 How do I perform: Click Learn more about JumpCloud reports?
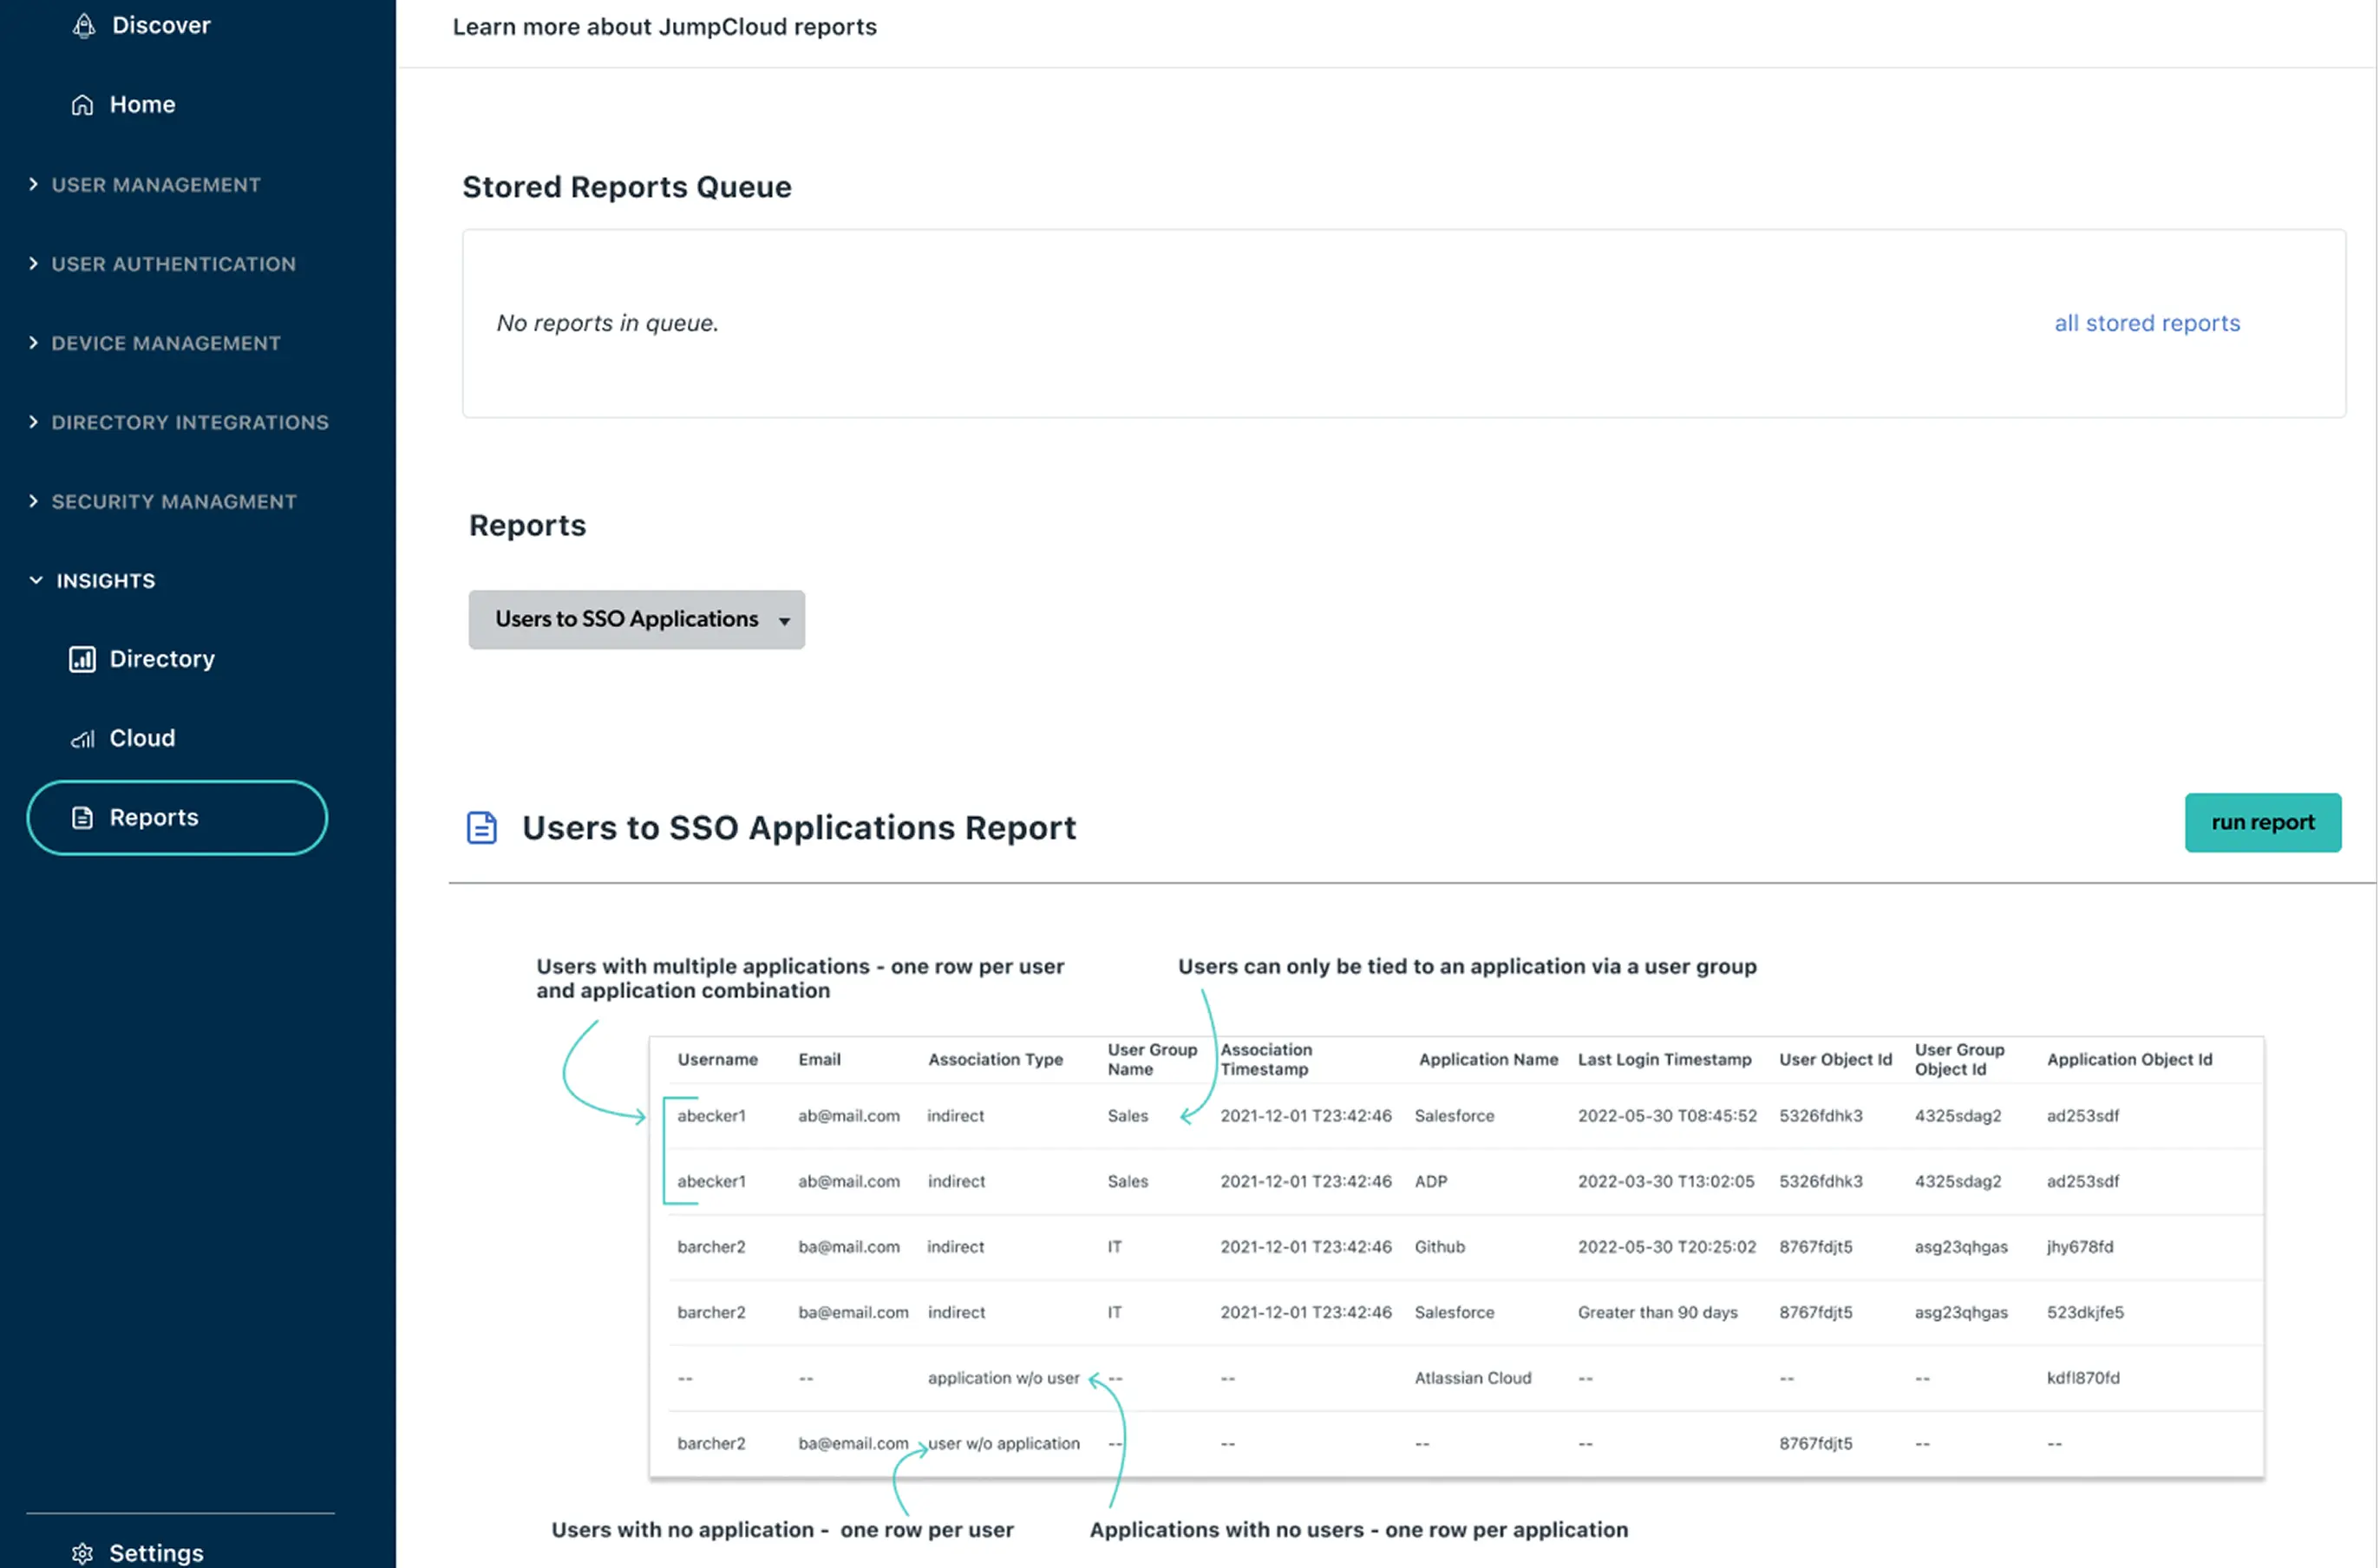click(x=664, y=27)
